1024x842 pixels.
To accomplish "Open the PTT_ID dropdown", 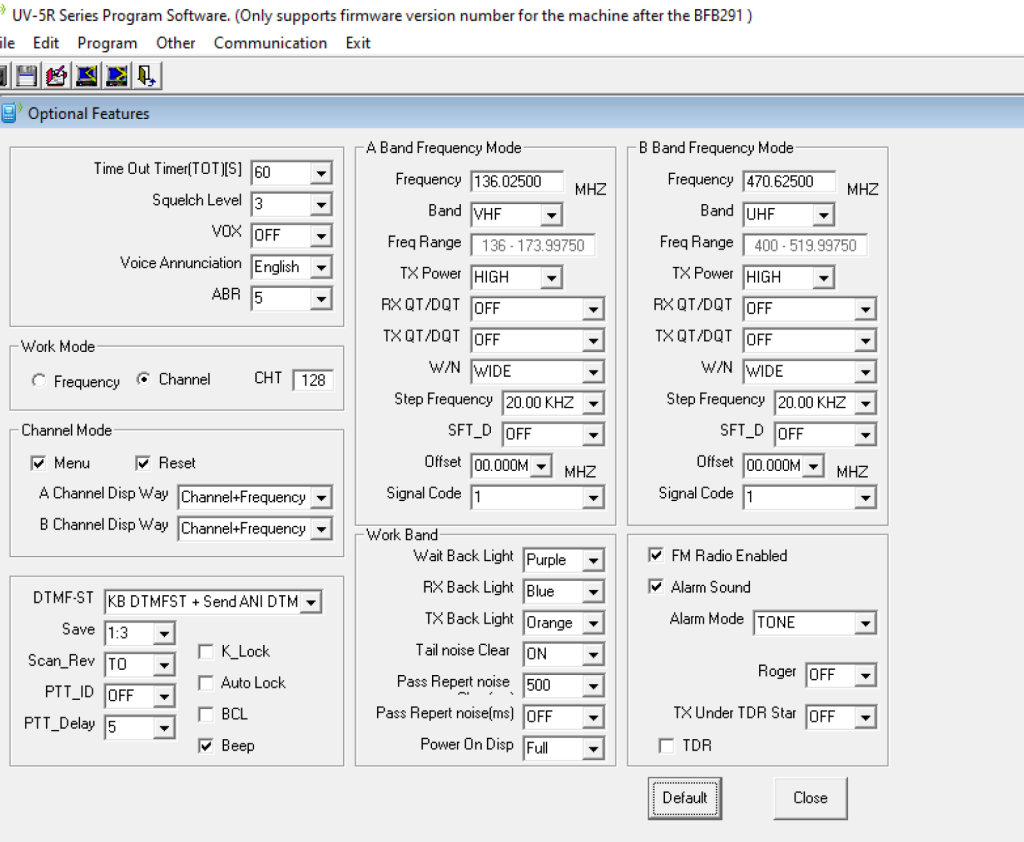I will pyautogui.click(x=164, y=696).
